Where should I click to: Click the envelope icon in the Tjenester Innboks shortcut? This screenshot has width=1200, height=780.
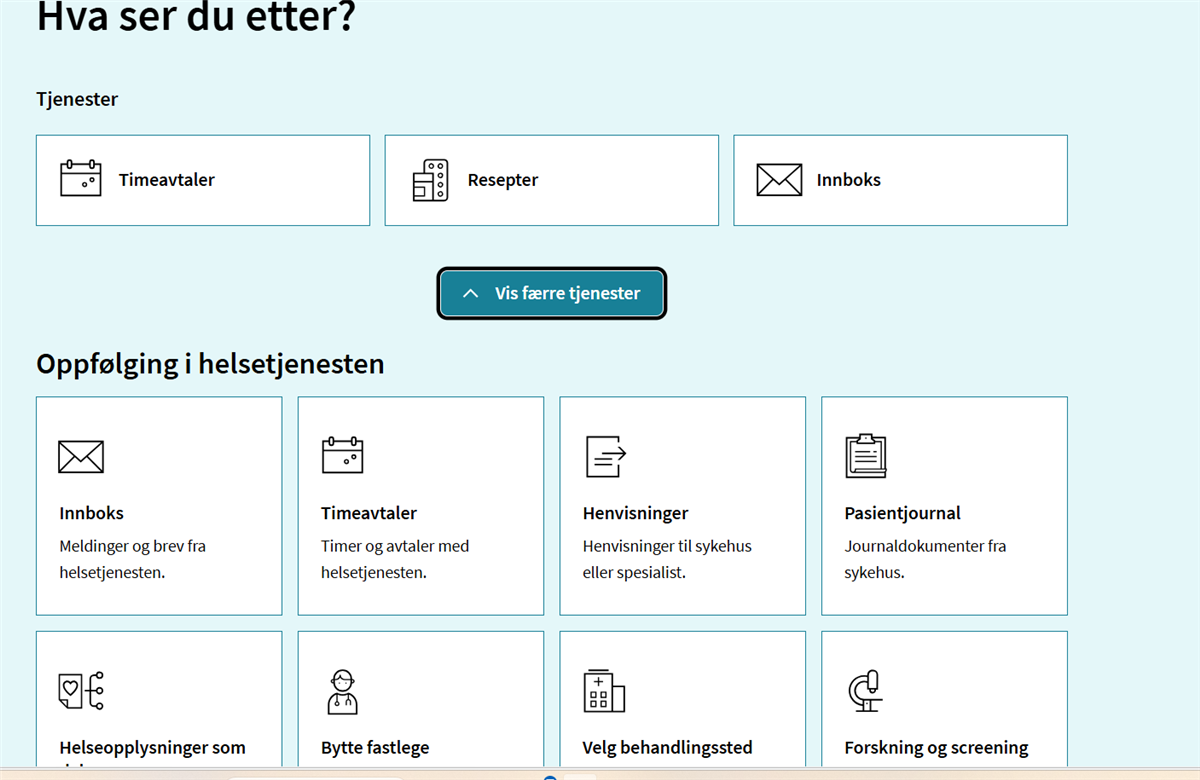[x=779, y=180]
